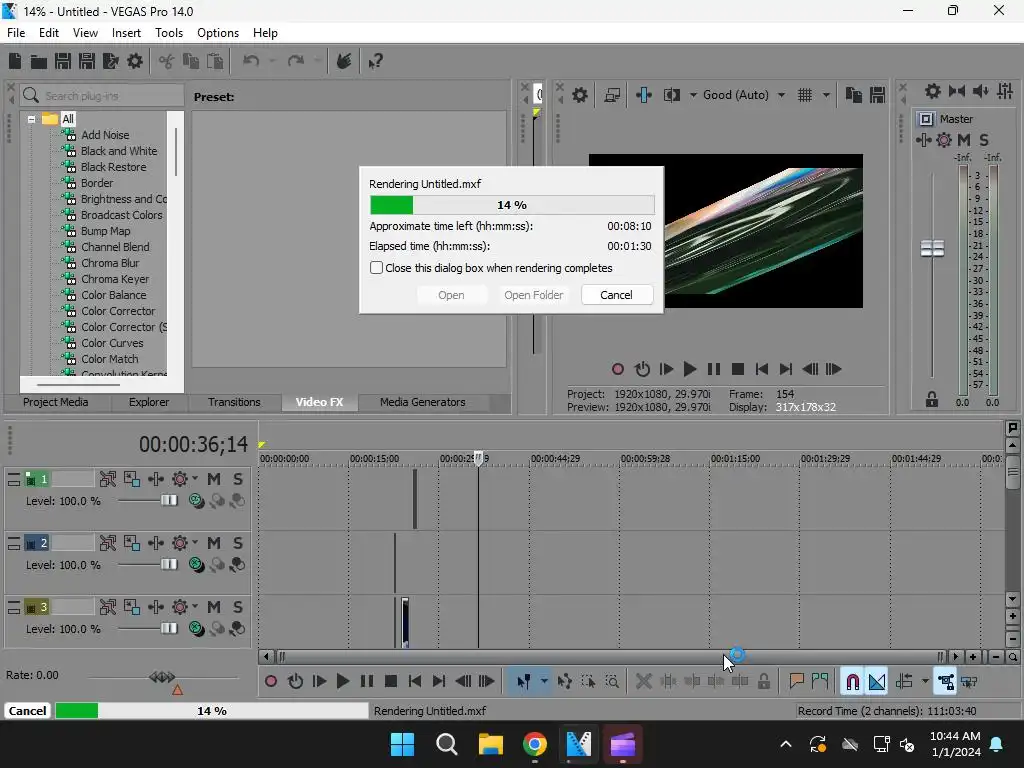Click the Insert Region flag icon
Screen dimensions: 1024x768
tap(820, 681)
